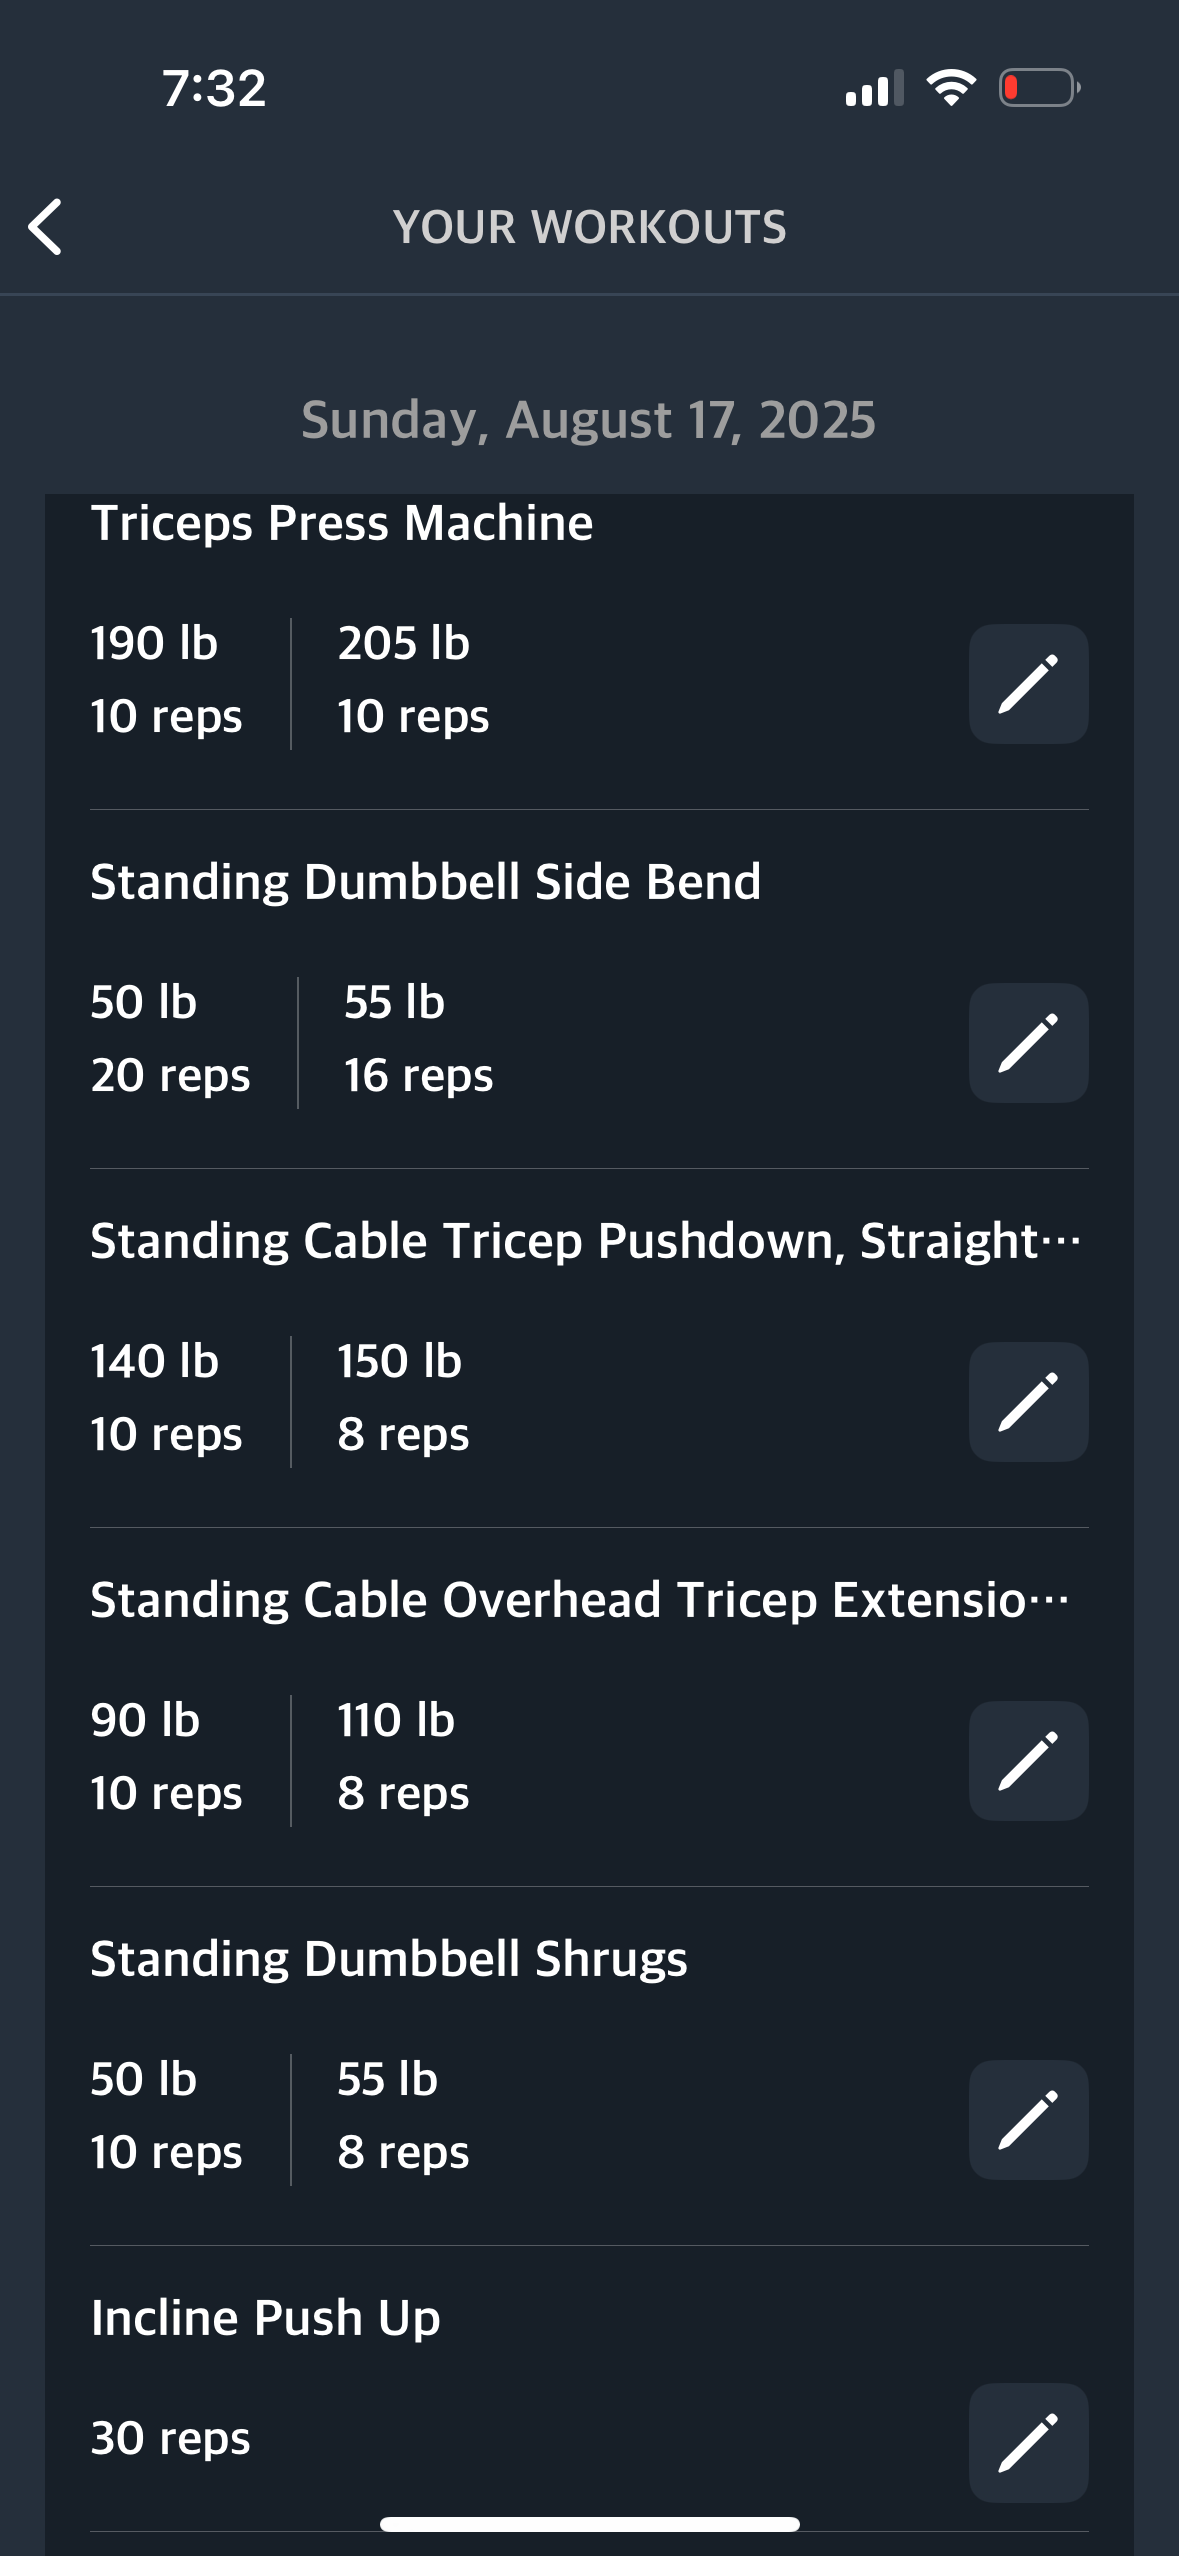Screen dimensions: 1179x2556
Task: Tap the cellular signal bars
Action: point(874,88)
